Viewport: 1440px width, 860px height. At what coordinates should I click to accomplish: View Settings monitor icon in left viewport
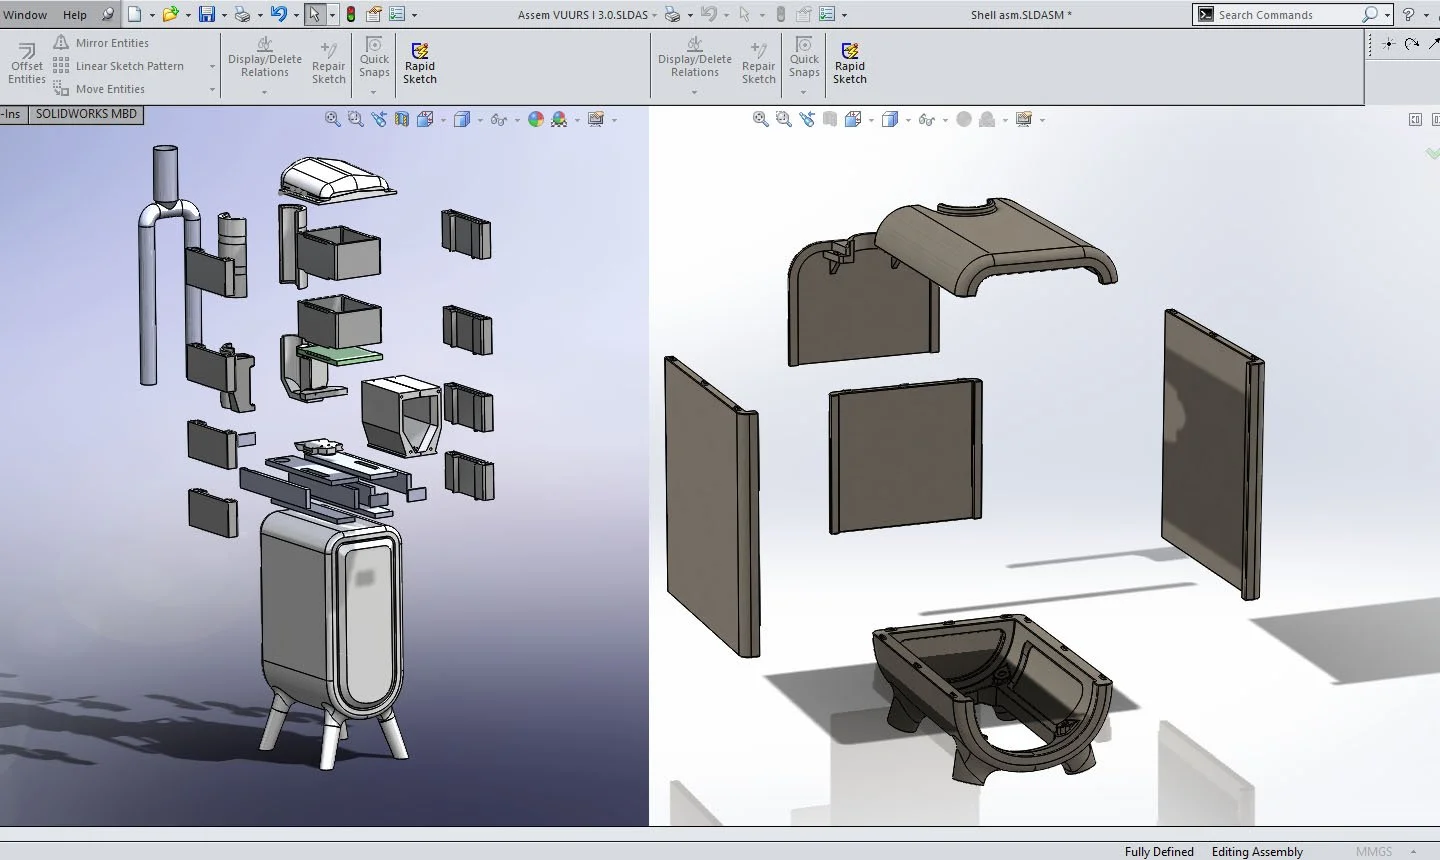click(x=596, y=119)
